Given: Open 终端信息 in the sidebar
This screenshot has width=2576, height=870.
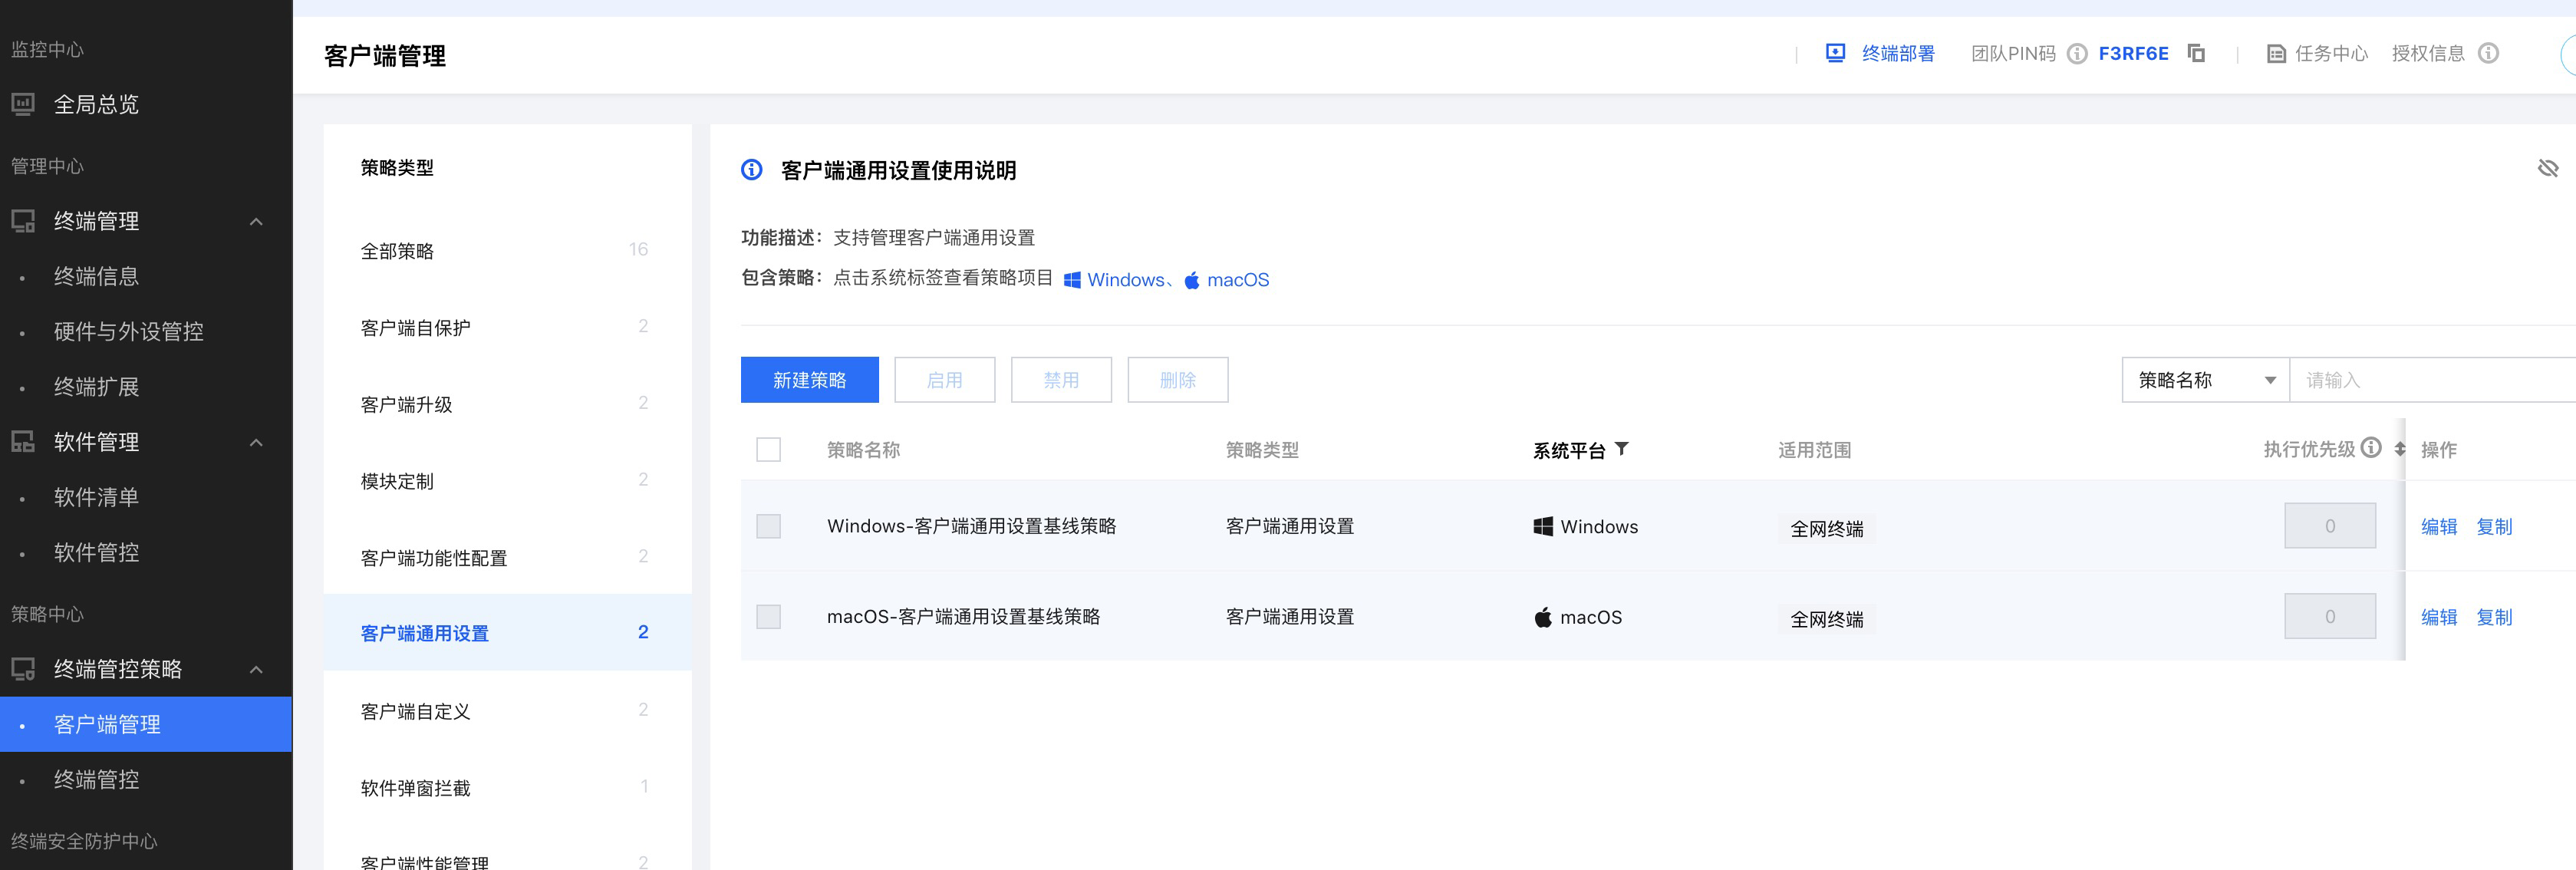Looking at the screenshot, I should point(96,277).
